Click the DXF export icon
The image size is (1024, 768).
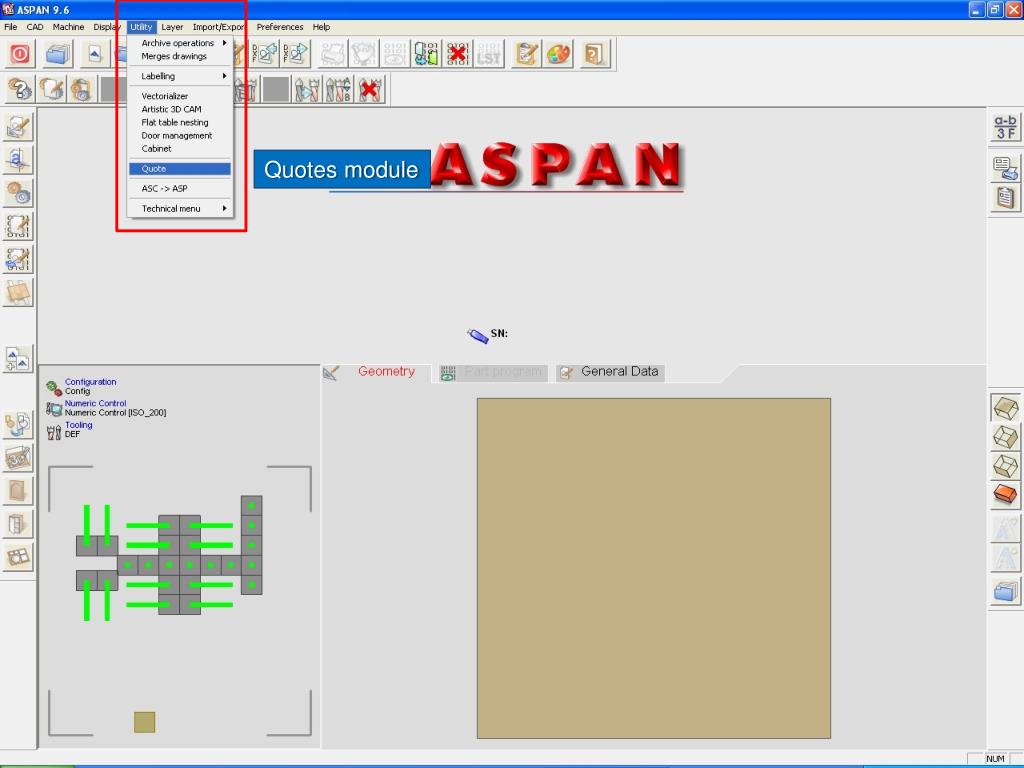(x=295, y=54)
